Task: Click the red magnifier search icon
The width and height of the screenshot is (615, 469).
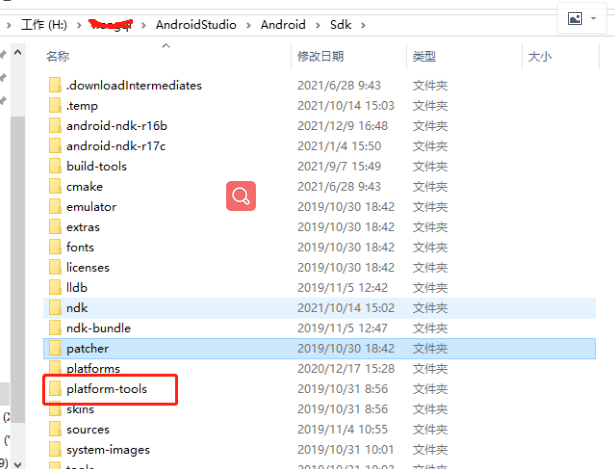Action: point(241,196)
